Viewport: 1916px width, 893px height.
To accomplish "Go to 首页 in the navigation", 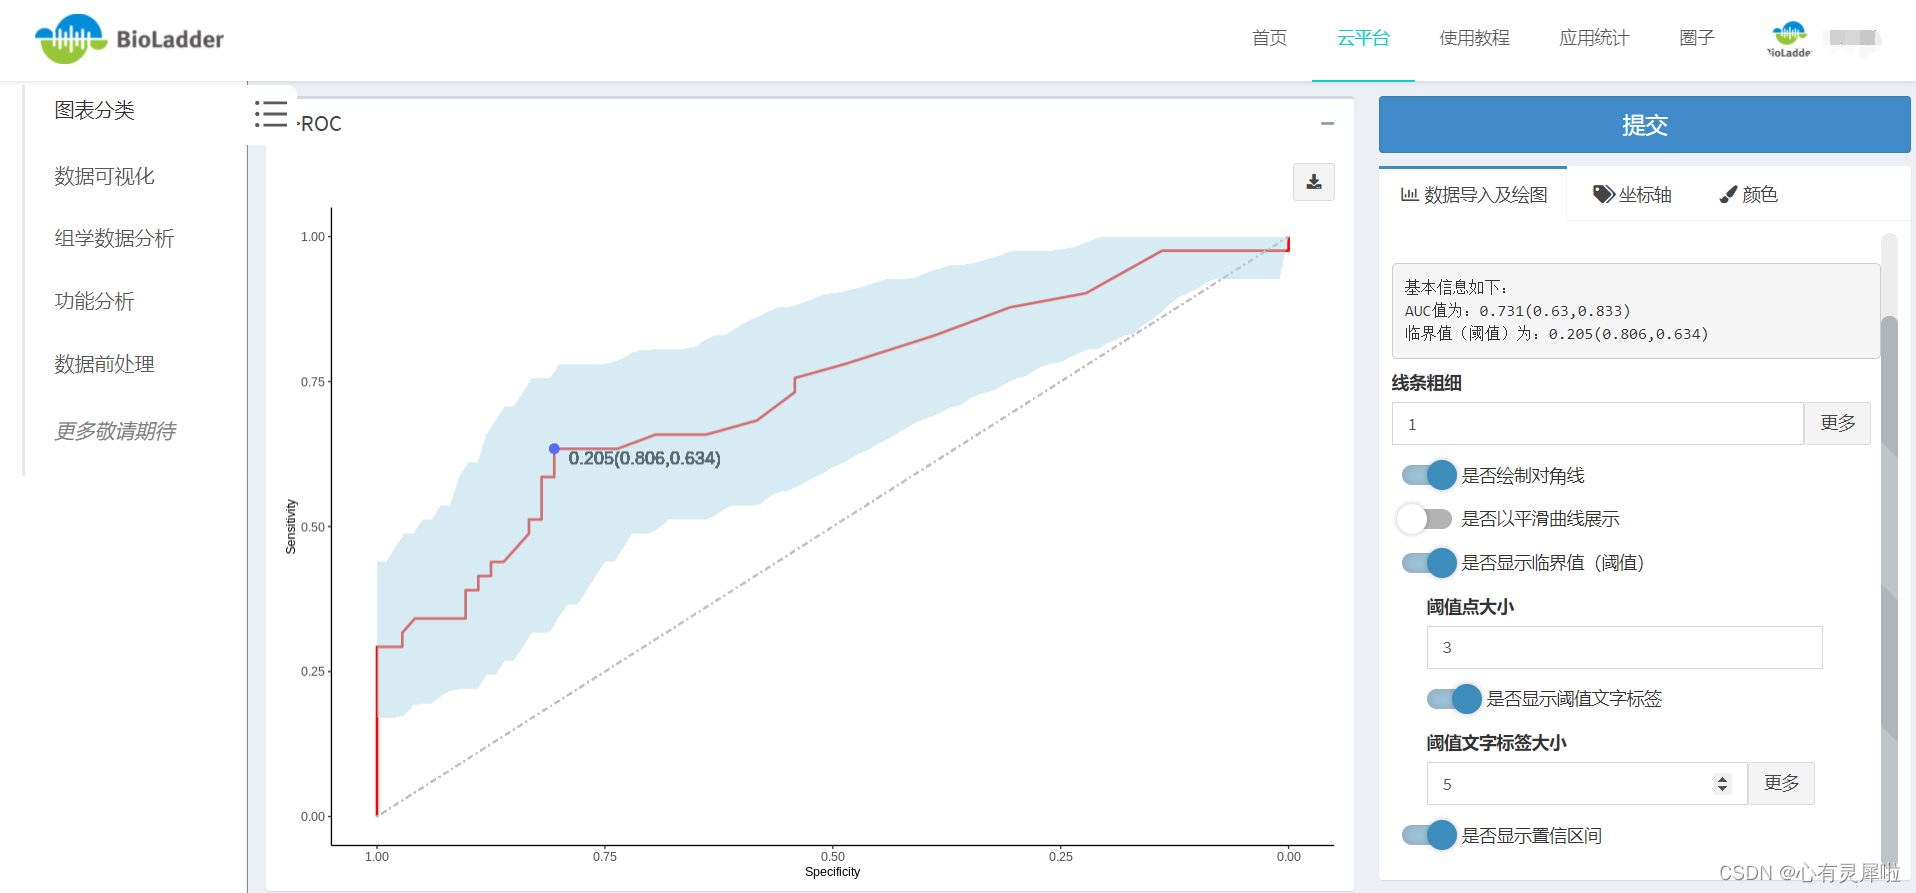I will click(1269, 38).
